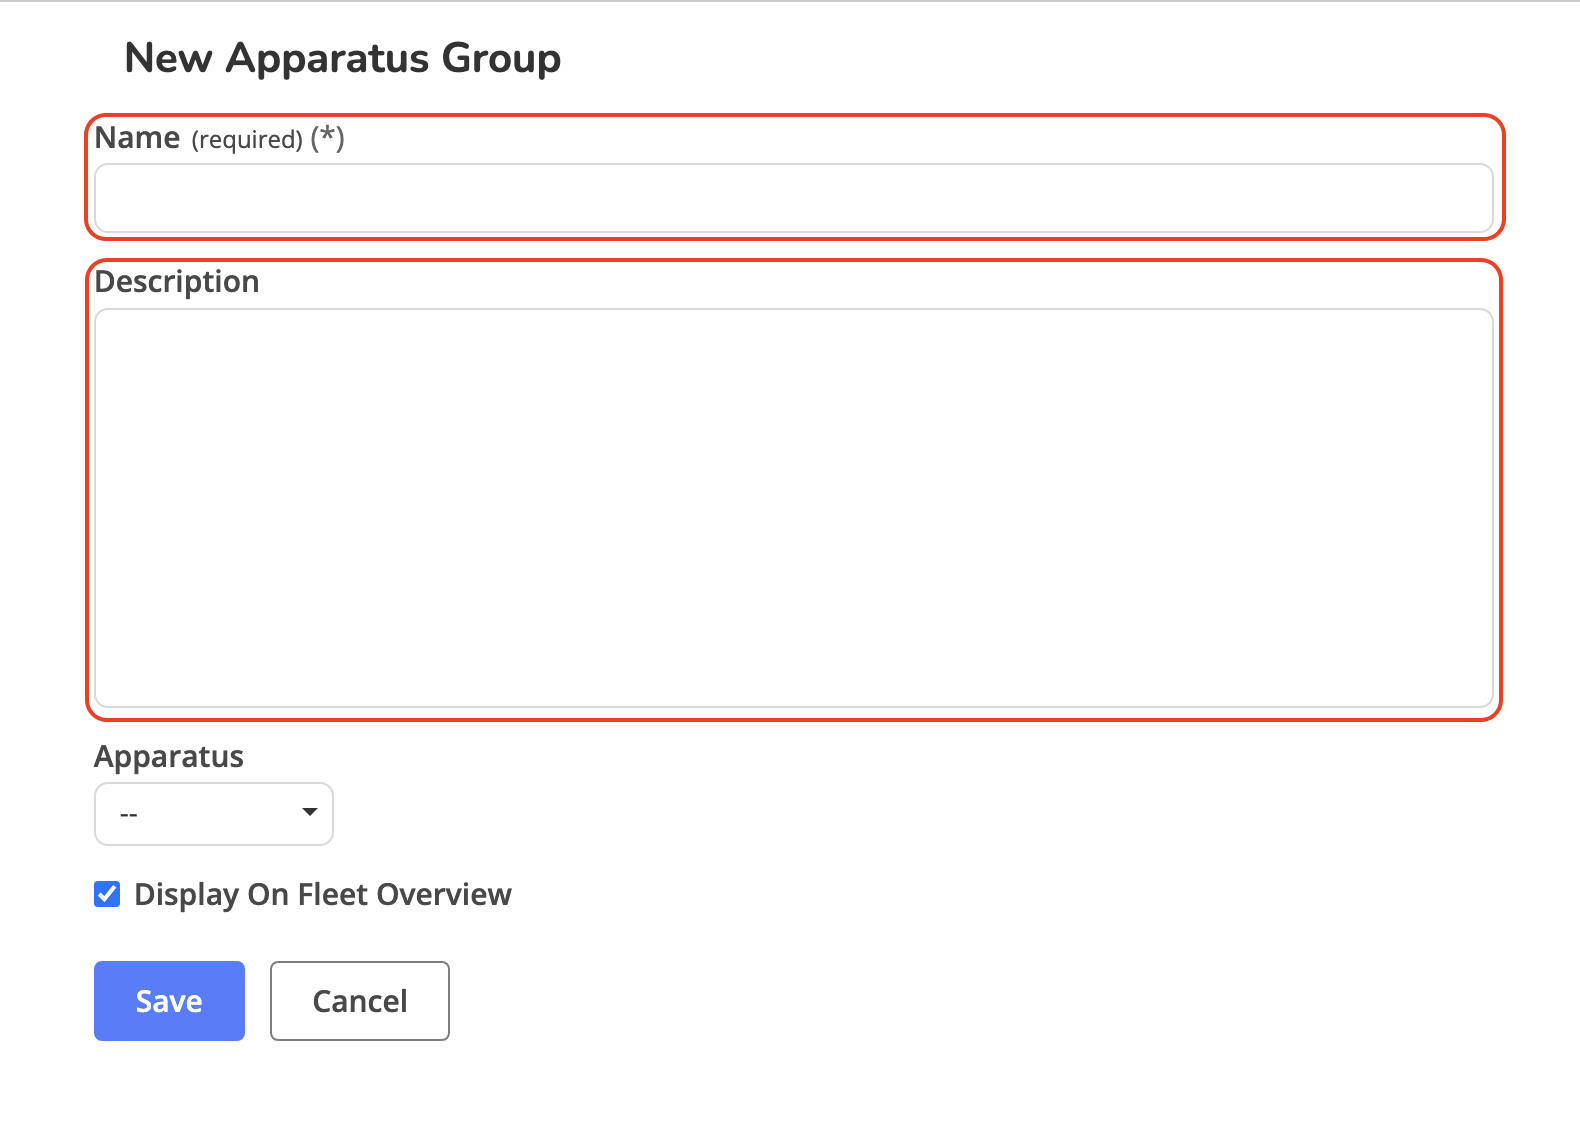The width and height of the screenshot is (1580, 1124).
Task: Click the Description field label
Action: [x=177, y=282]
